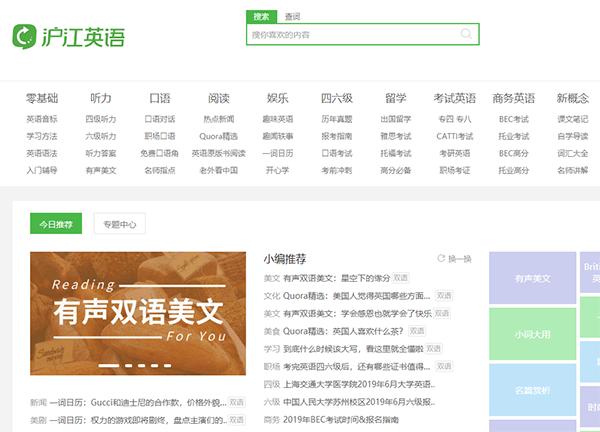Open the 小词大用 green tile
The height and width of the screenshot is (432, 600).
[533, 334]
